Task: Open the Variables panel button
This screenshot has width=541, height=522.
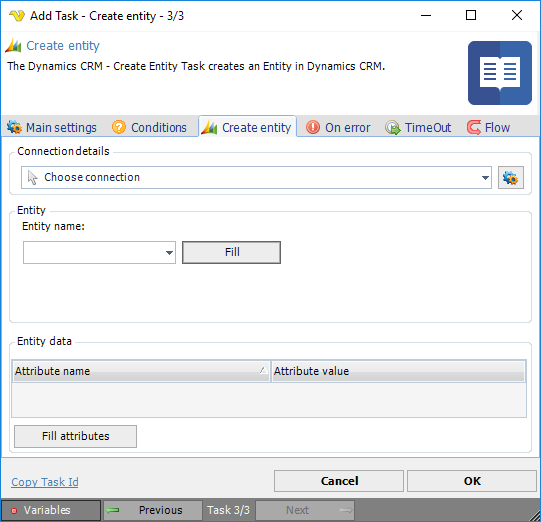Action: pos(51,510)
